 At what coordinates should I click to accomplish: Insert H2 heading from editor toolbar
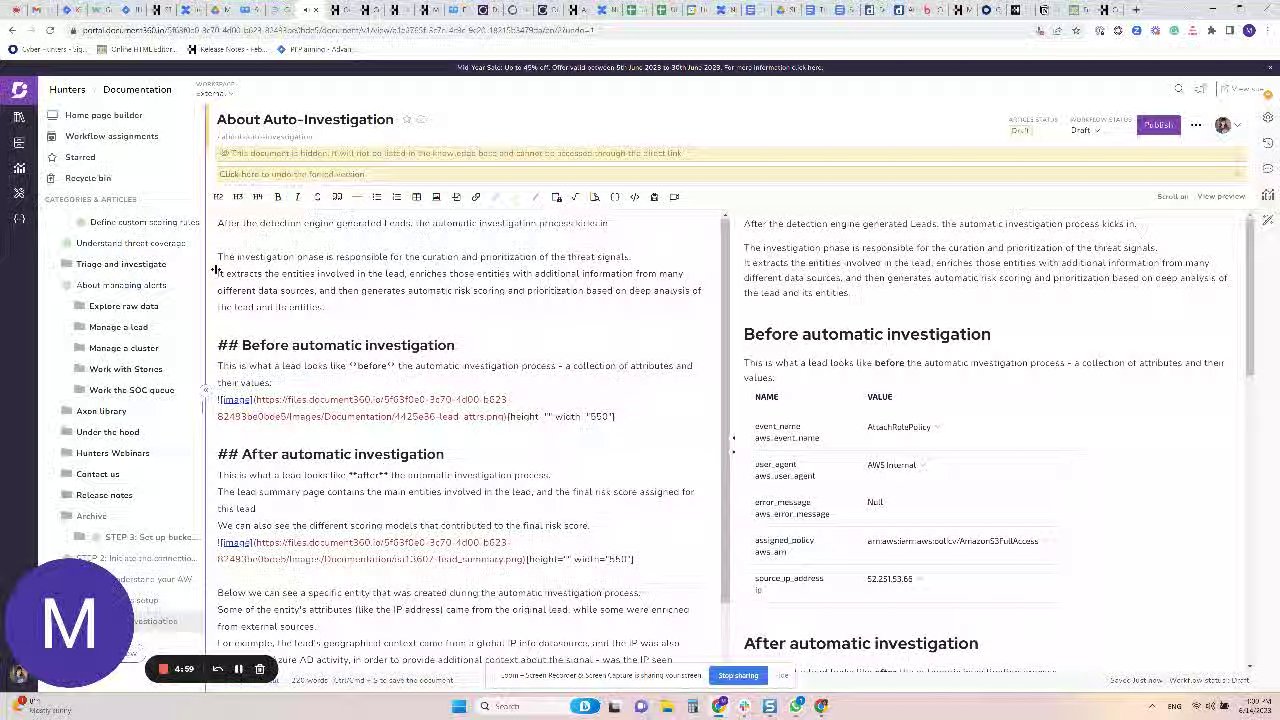[x=218, y=197]
